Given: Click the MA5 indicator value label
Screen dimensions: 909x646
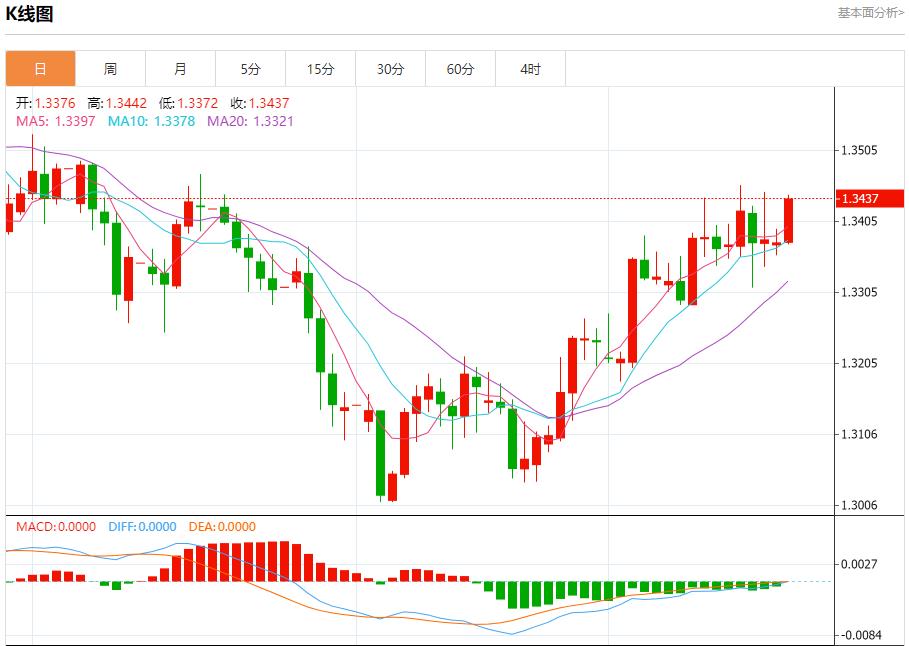Looking at the screenshot, I should [x=56, y=121].
